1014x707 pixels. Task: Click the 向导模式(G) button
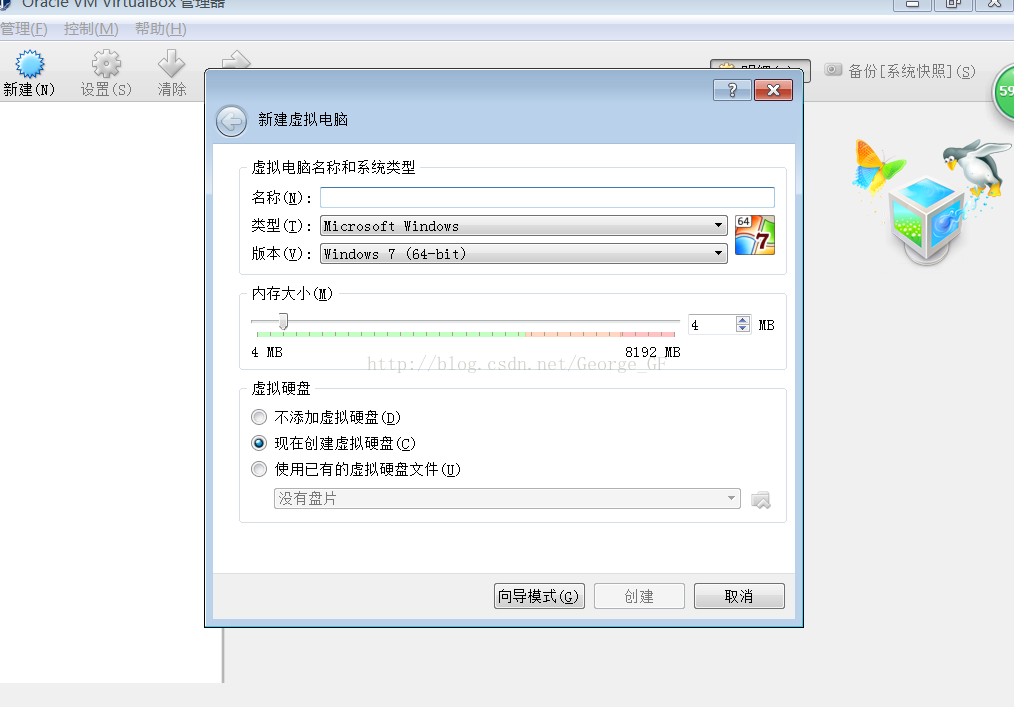coord(539,596)
